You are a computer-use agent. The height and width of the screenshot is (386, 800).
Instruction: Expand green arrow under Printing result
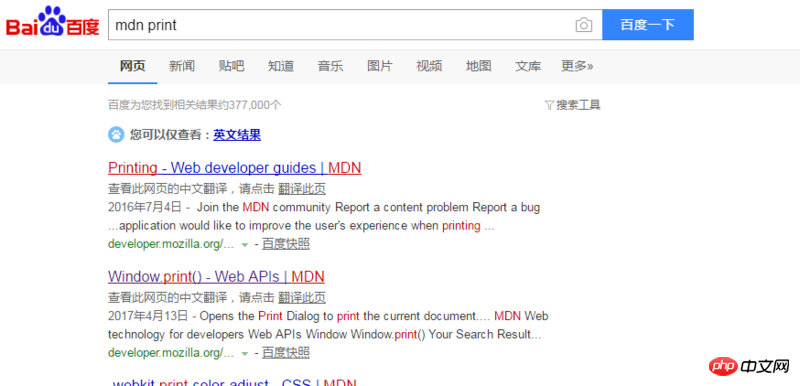click(x=245, y=245)
